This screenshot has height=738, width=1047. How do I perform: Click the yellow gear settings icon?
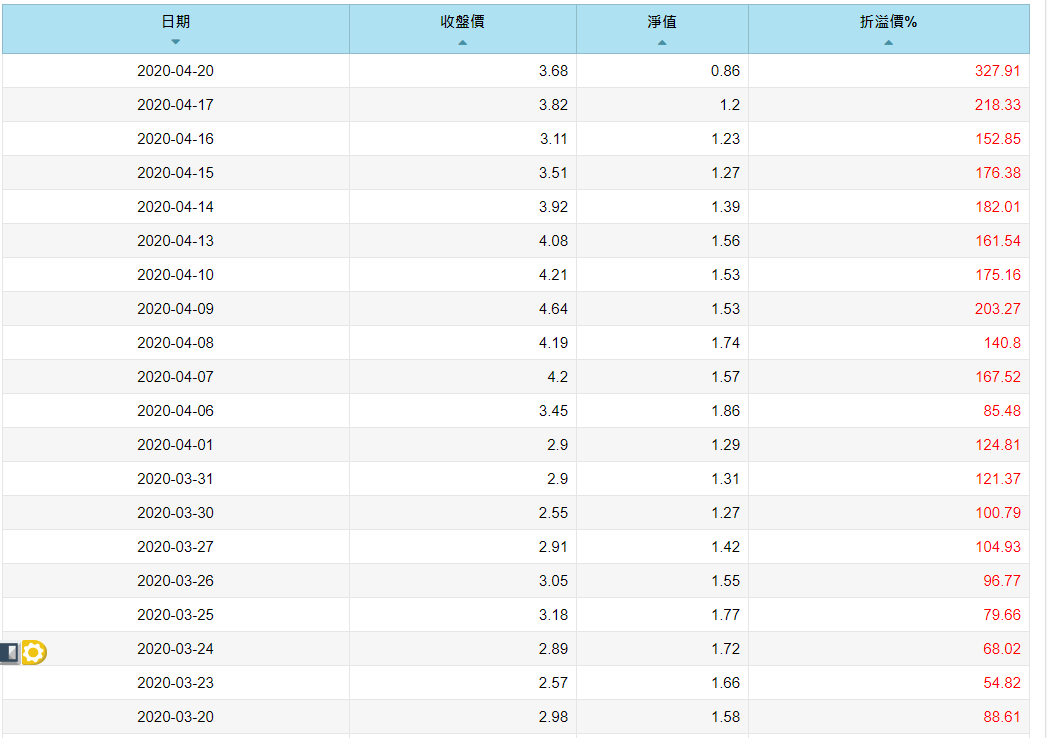(34, 653)
